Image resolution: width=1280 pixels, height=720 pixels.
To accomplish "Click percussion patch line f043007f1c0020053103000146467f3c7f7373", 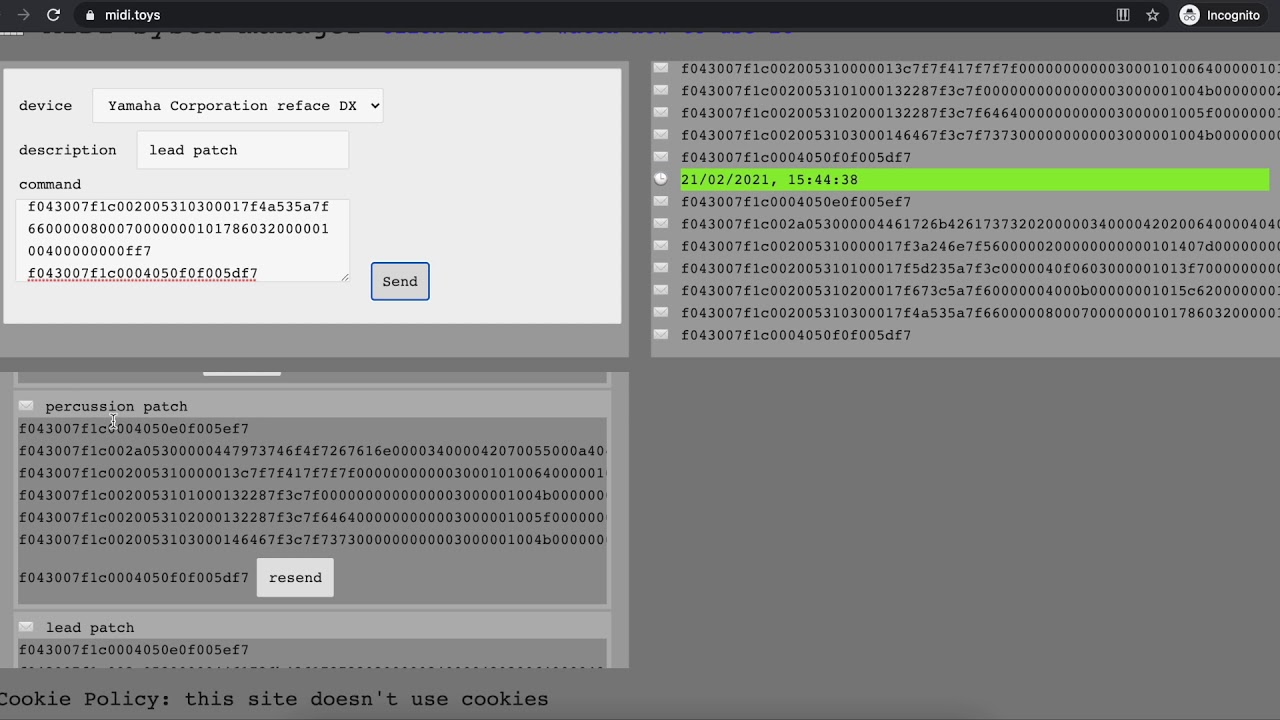I will (x=313, y=540).
